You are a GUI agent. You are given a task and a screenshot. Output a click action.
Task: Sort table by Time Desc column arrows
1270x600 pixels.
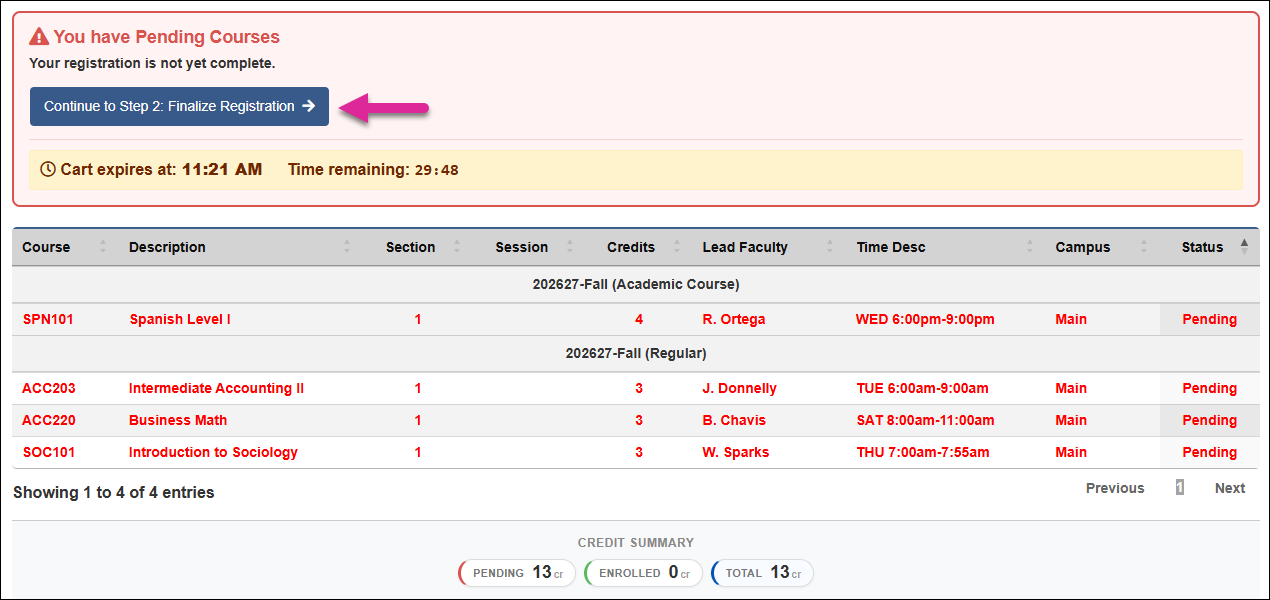point(1030,247)
